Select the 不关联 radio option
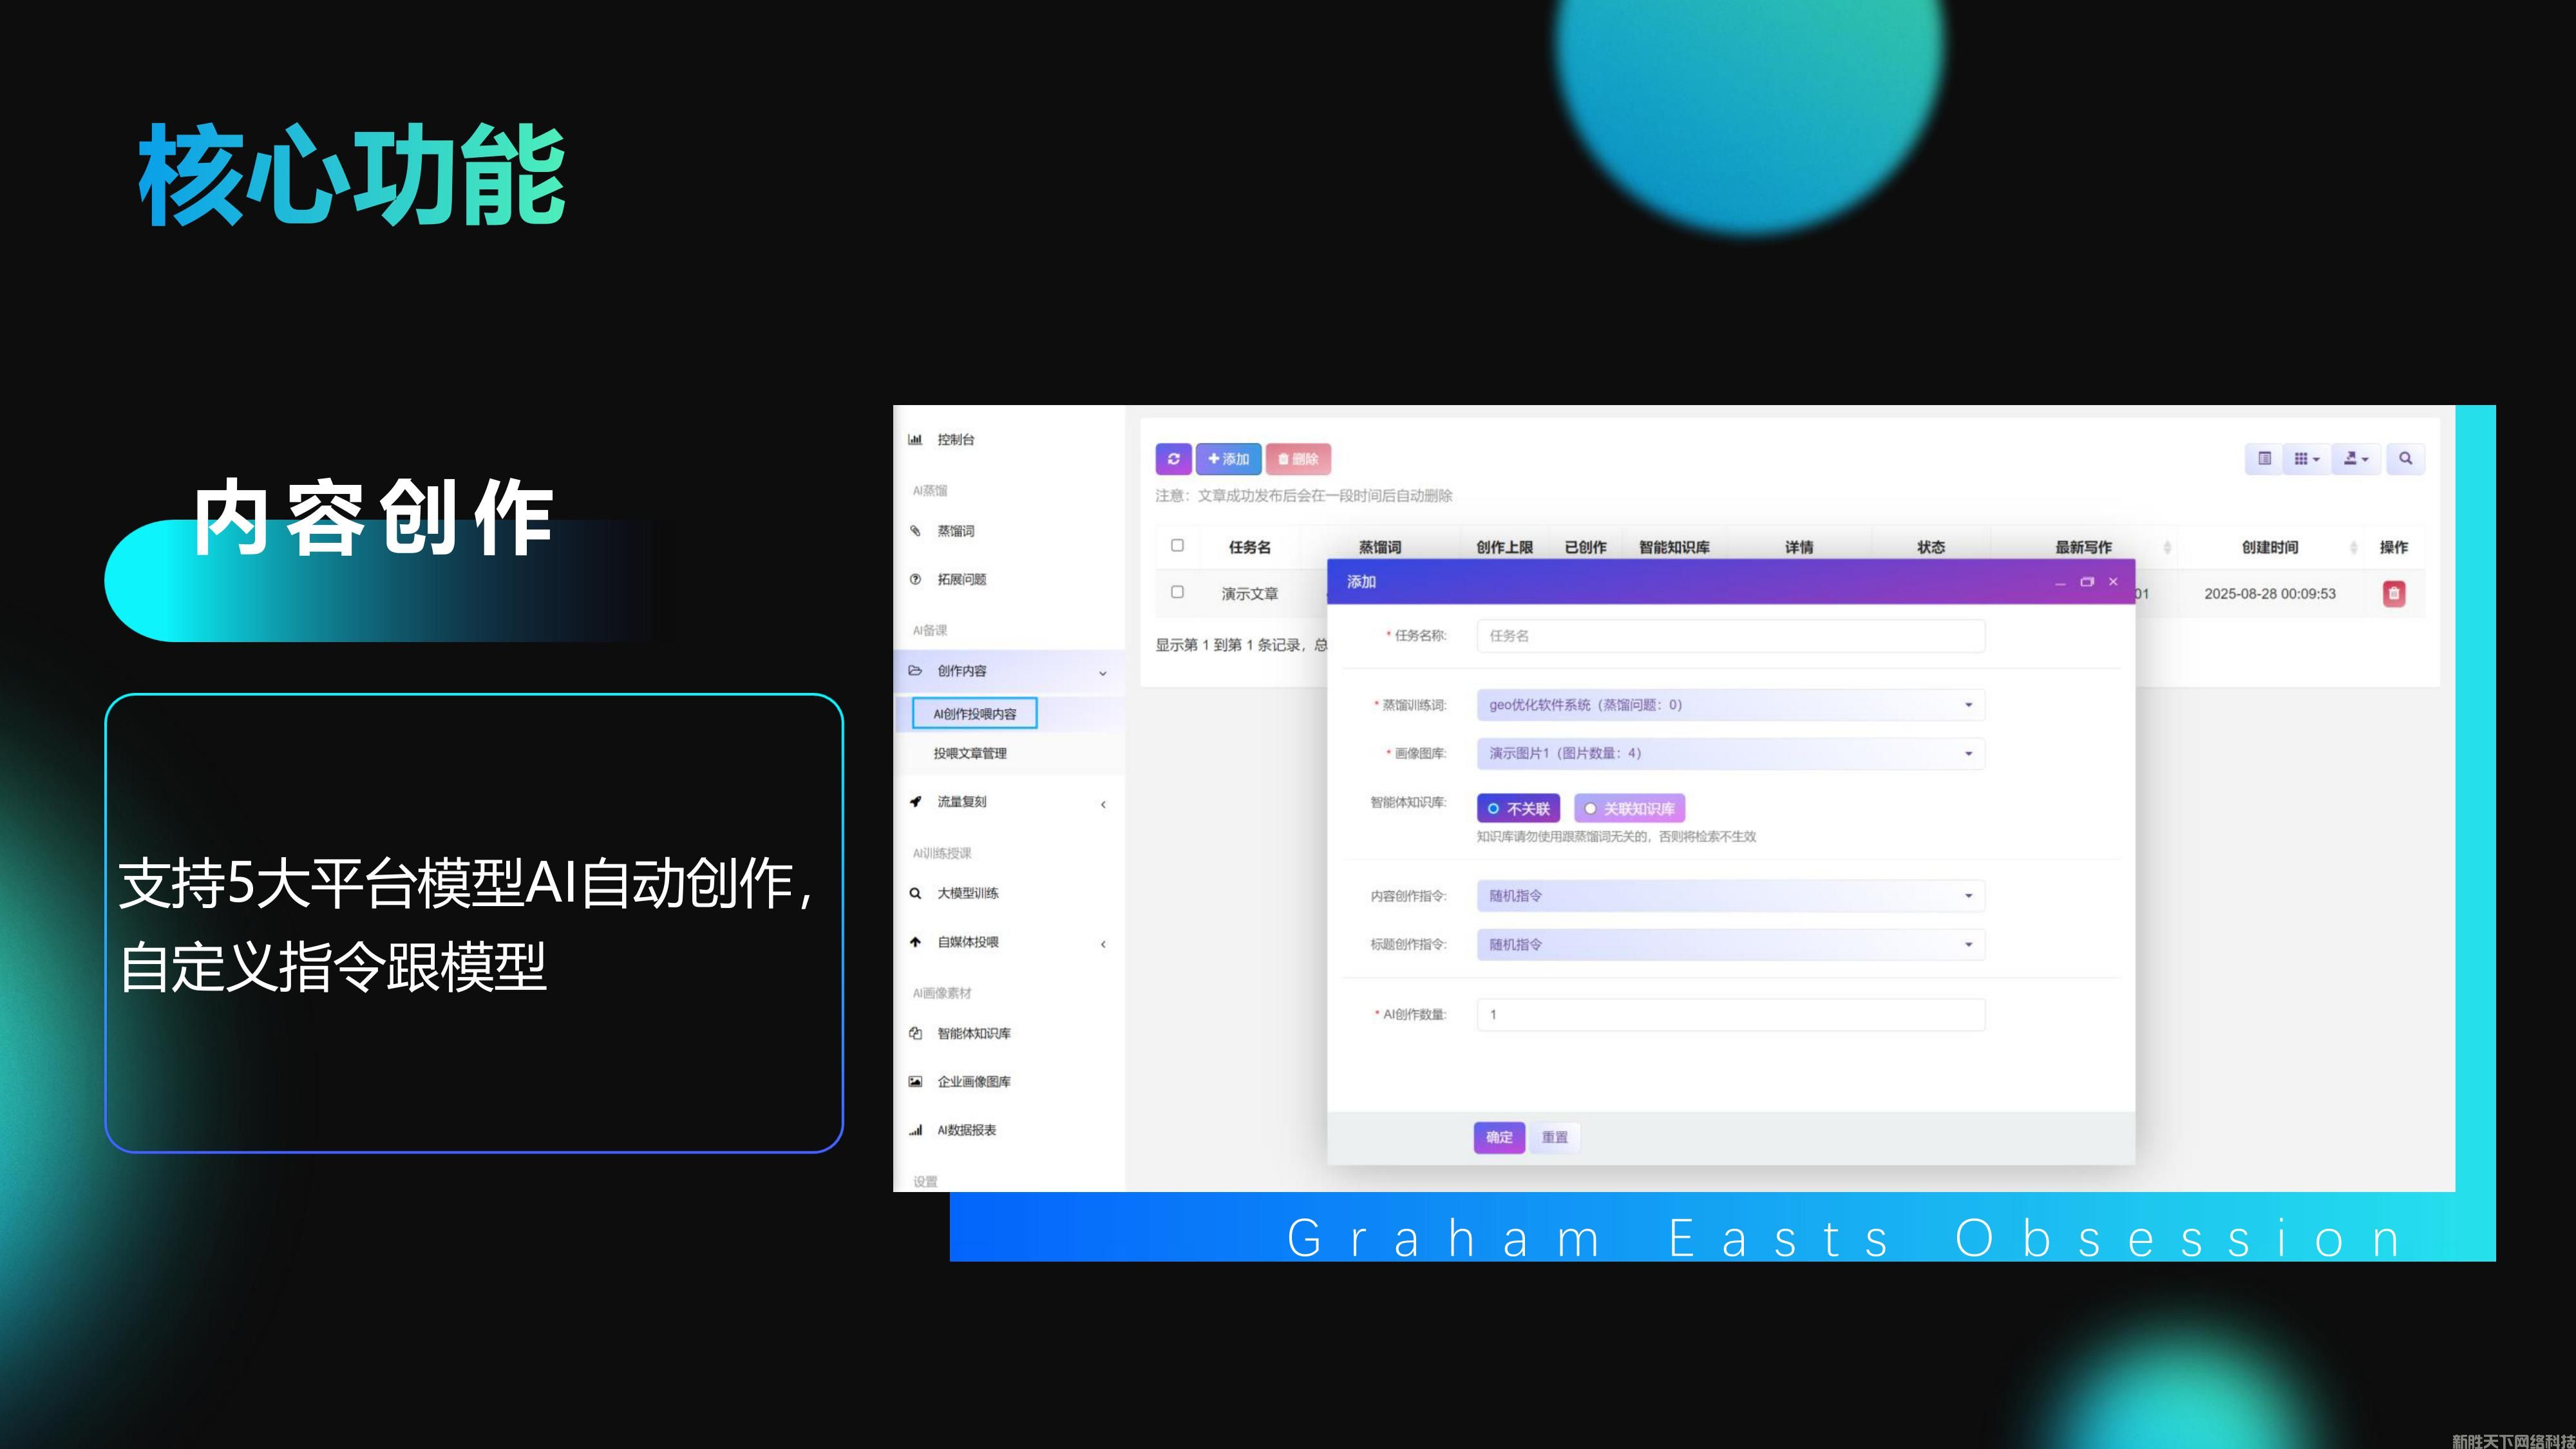Image resolution: width=2576 pixels, height=1449 pixels. [x=1518, y=808]
